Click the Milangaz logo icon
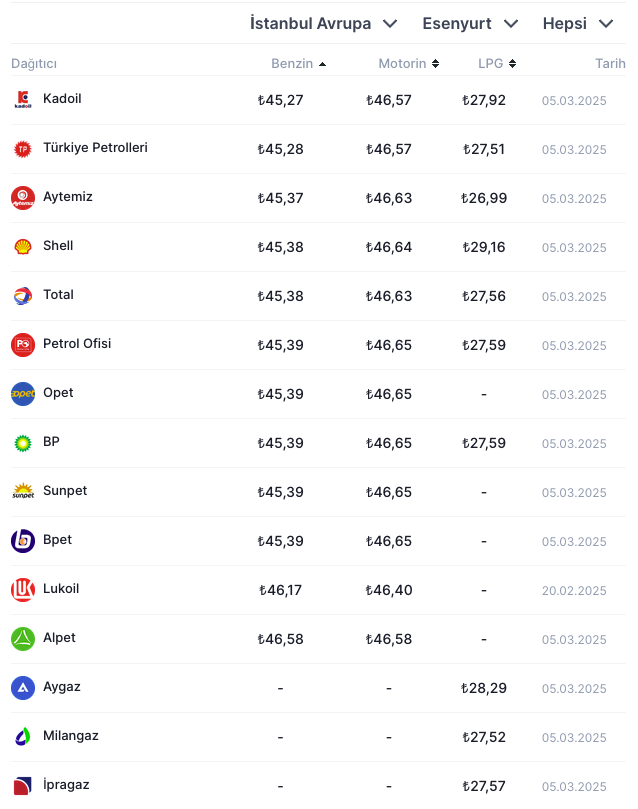This screenshot has height=809, width=638. pyautogui.click(x=23, y=737)
